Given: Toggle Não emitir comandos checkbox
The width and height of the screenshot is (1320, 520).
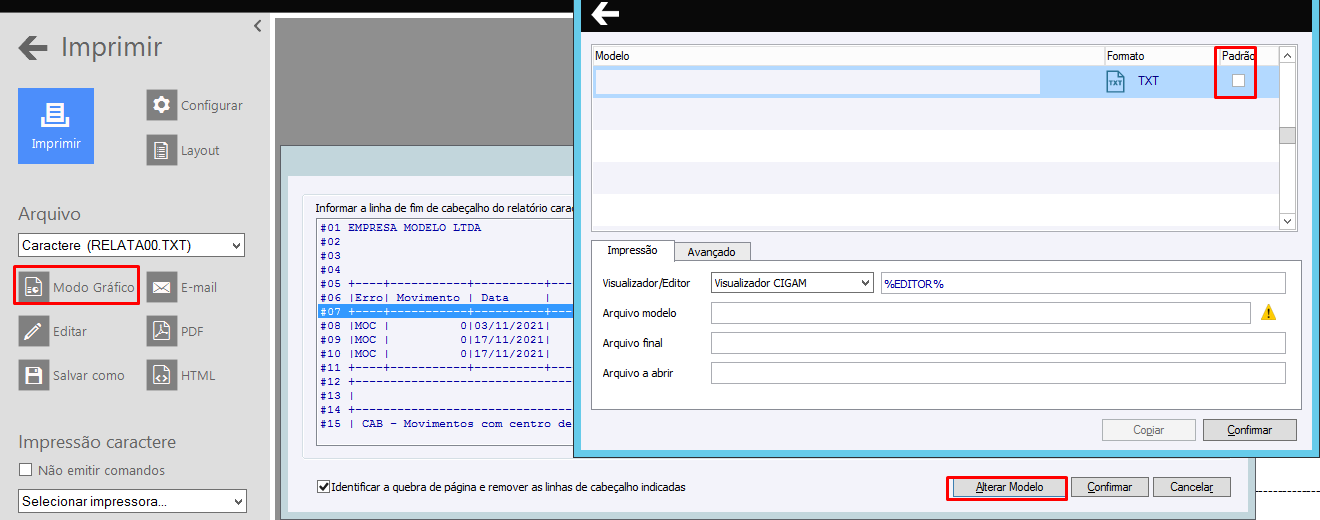Looking at the screenshot, I should [x=26, y=470].
